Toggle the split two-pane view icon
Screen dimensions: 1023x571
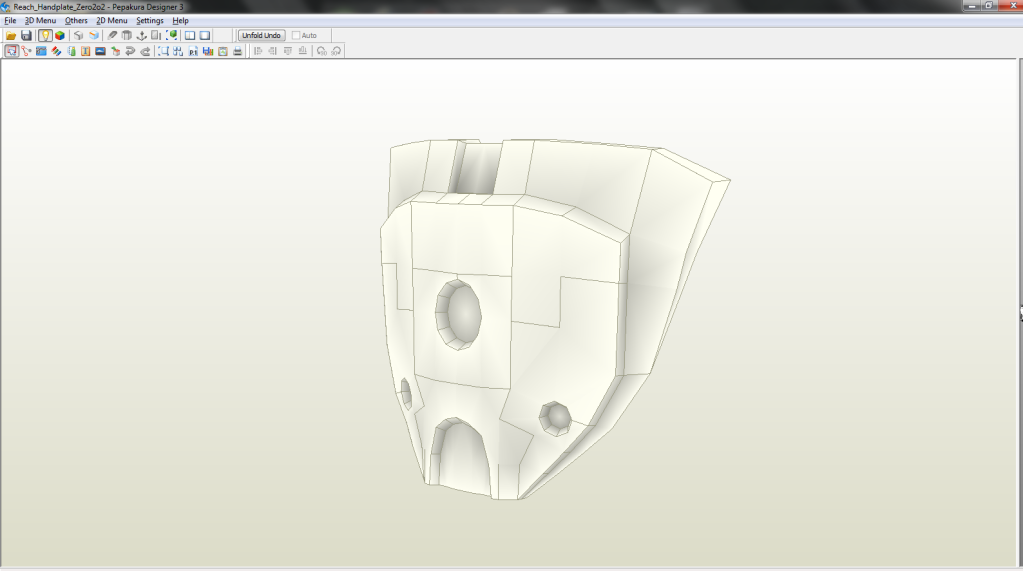coord(189,36)
